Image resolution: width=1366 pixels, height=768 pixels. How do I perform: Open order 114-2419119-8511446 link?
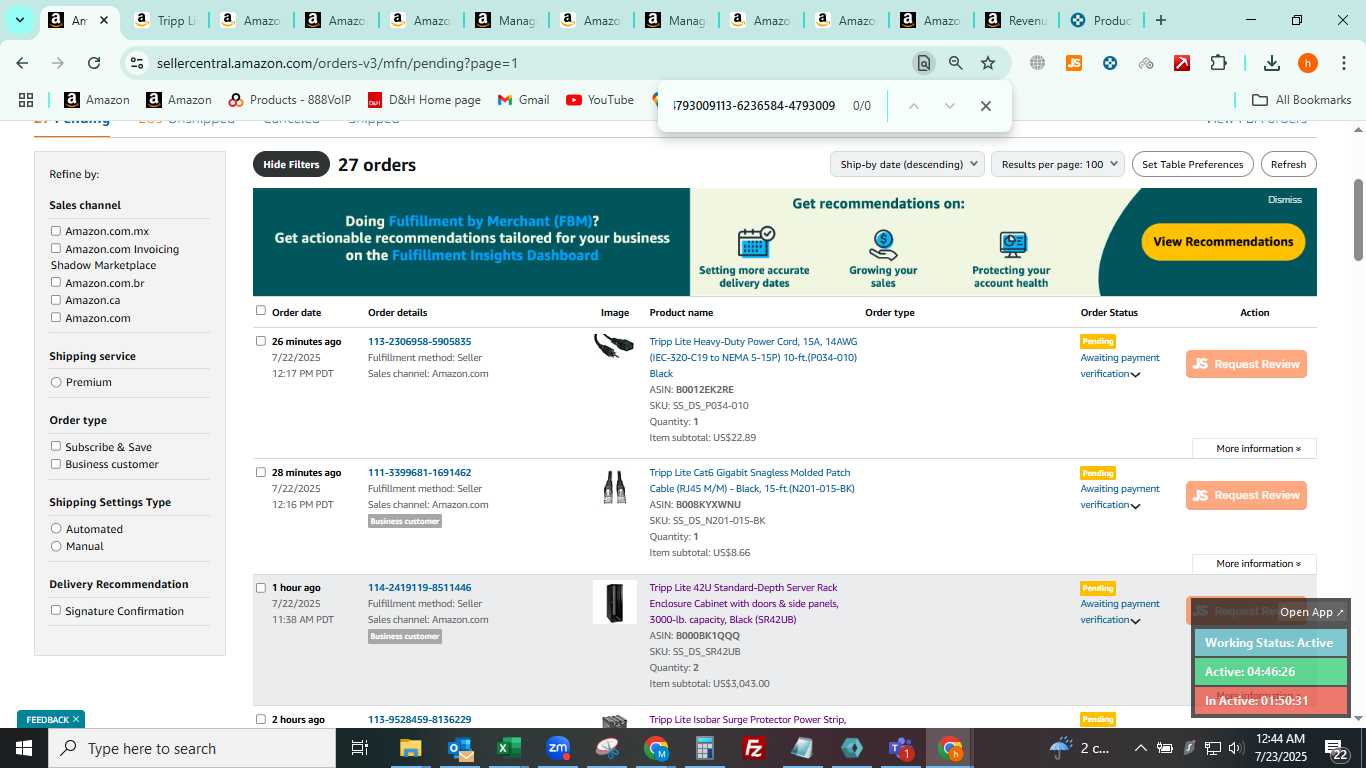point(419,588)
